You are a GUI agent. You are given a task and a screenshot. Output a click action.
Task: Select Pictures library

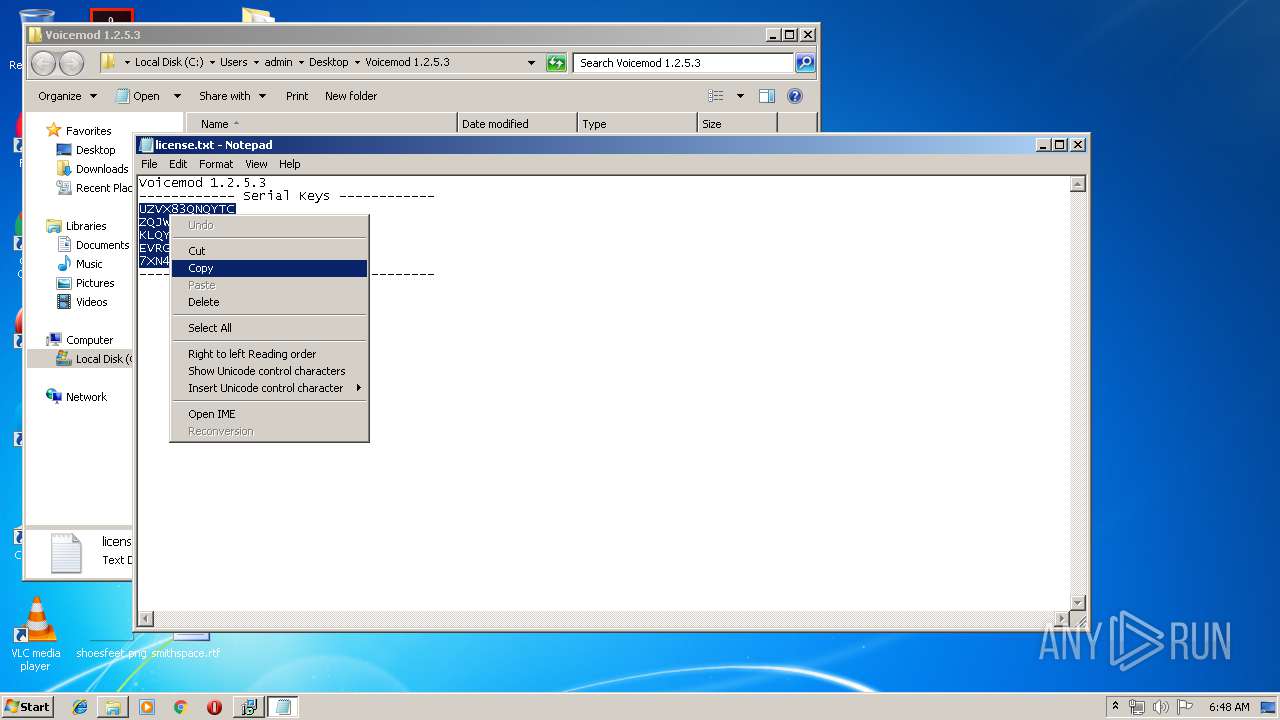[x=95, y=283]
